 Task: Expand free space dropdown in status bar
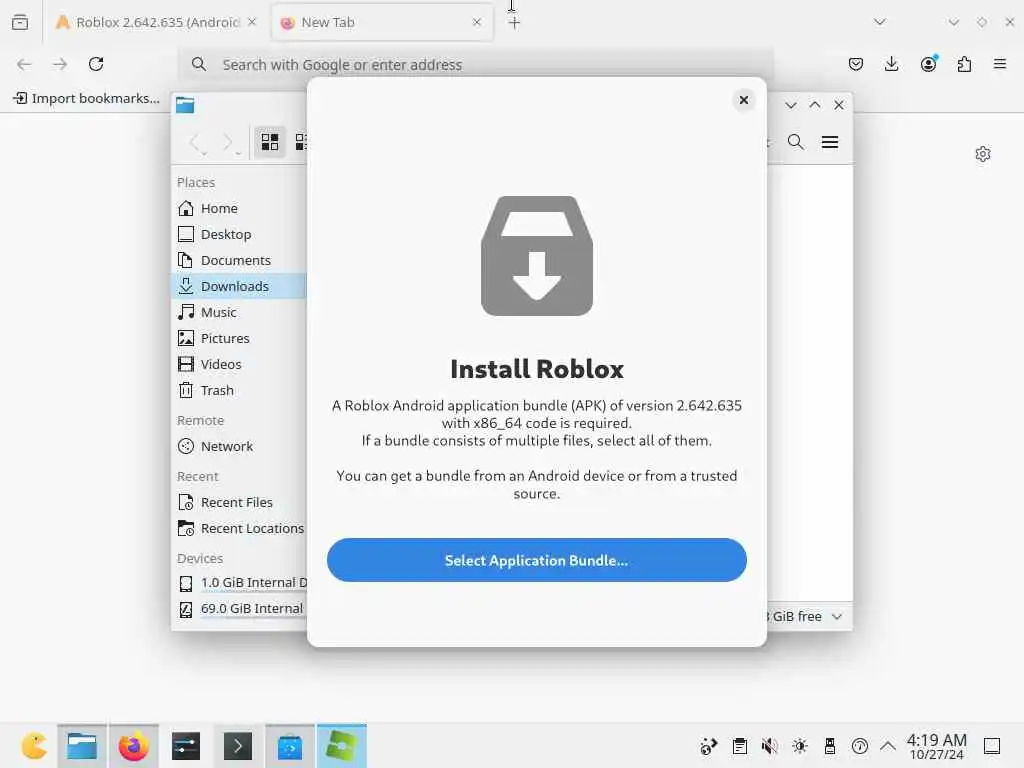pos(837,616)
